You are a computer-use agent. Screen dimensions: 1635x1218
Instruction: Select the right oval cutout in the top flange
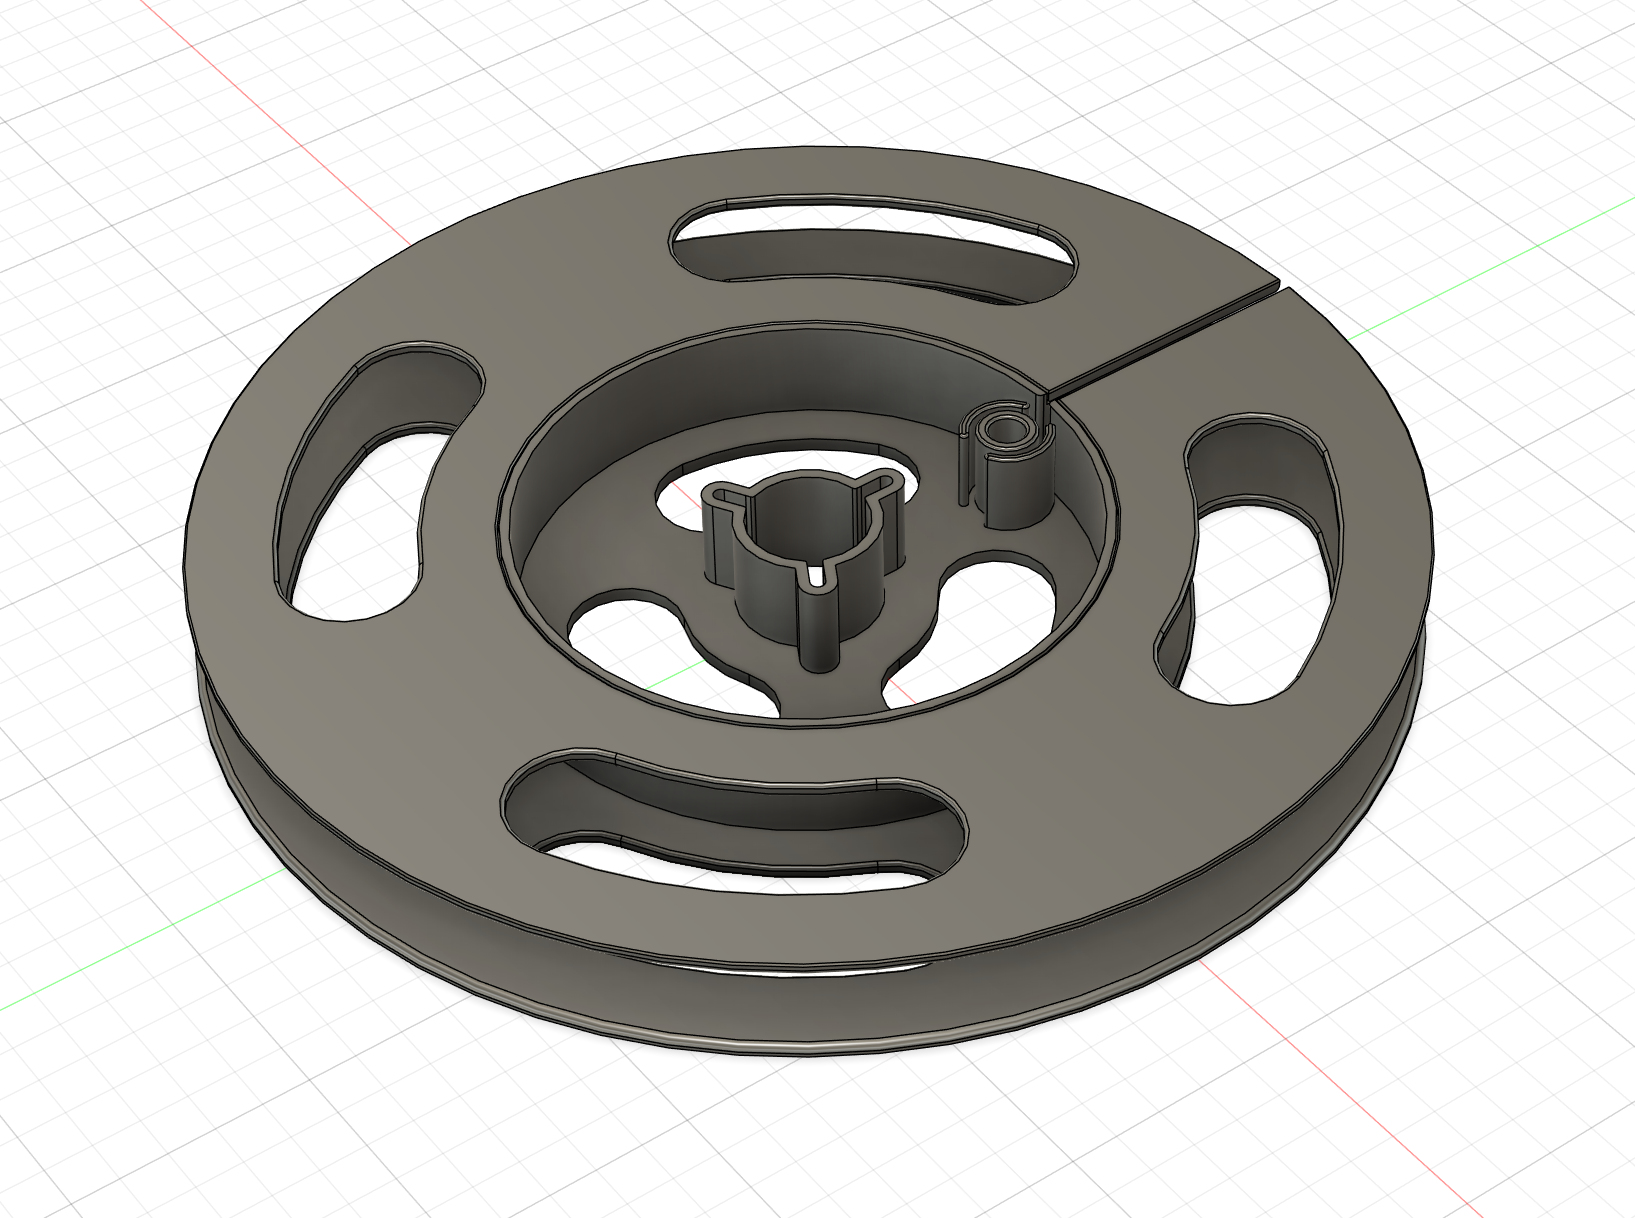coord(1247,558)
